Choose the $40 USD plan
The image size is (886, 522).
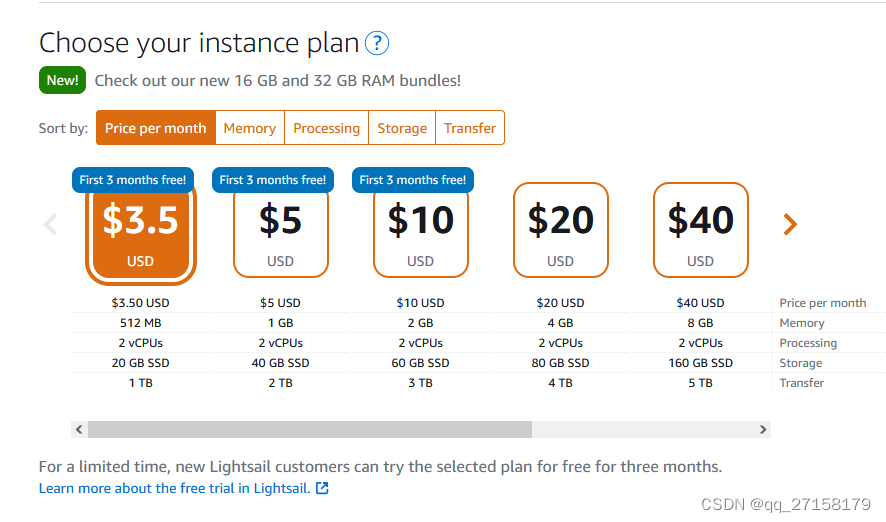701,230
